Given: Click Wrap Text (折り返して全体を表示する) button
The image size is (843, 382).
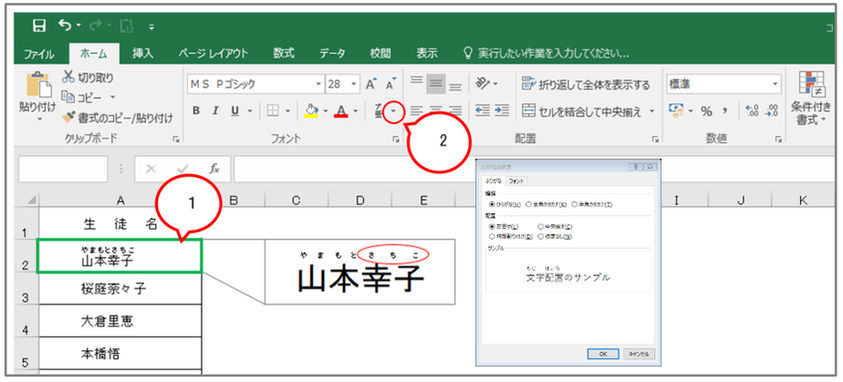Looking at the screenshot, I should [585, 84].
